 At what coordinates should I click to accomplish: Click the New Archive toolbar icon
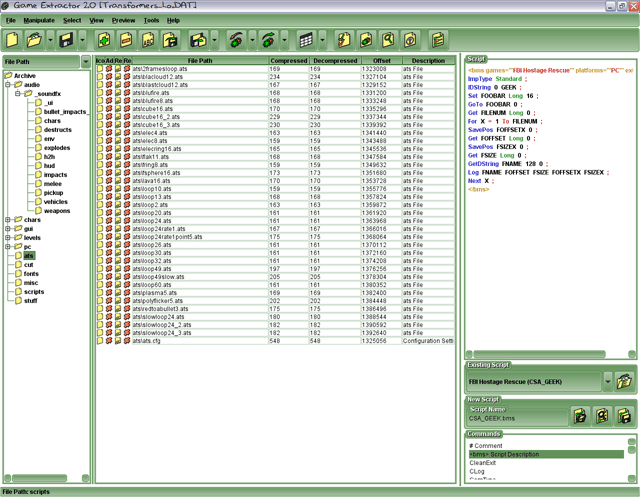(x=12, y=40)
